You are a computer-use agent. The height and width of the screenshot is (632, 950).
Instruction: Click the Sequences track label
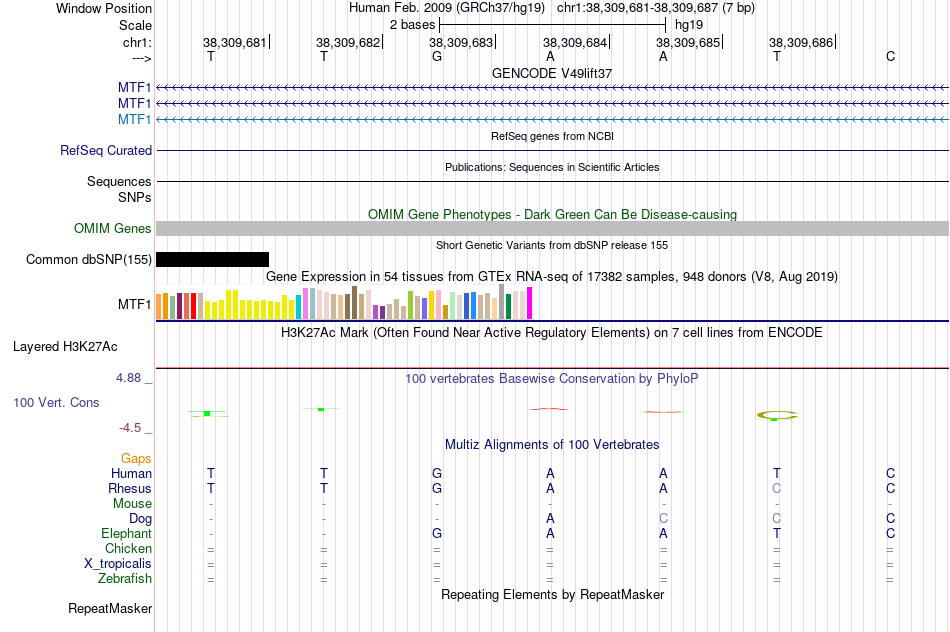coord(119,181)
